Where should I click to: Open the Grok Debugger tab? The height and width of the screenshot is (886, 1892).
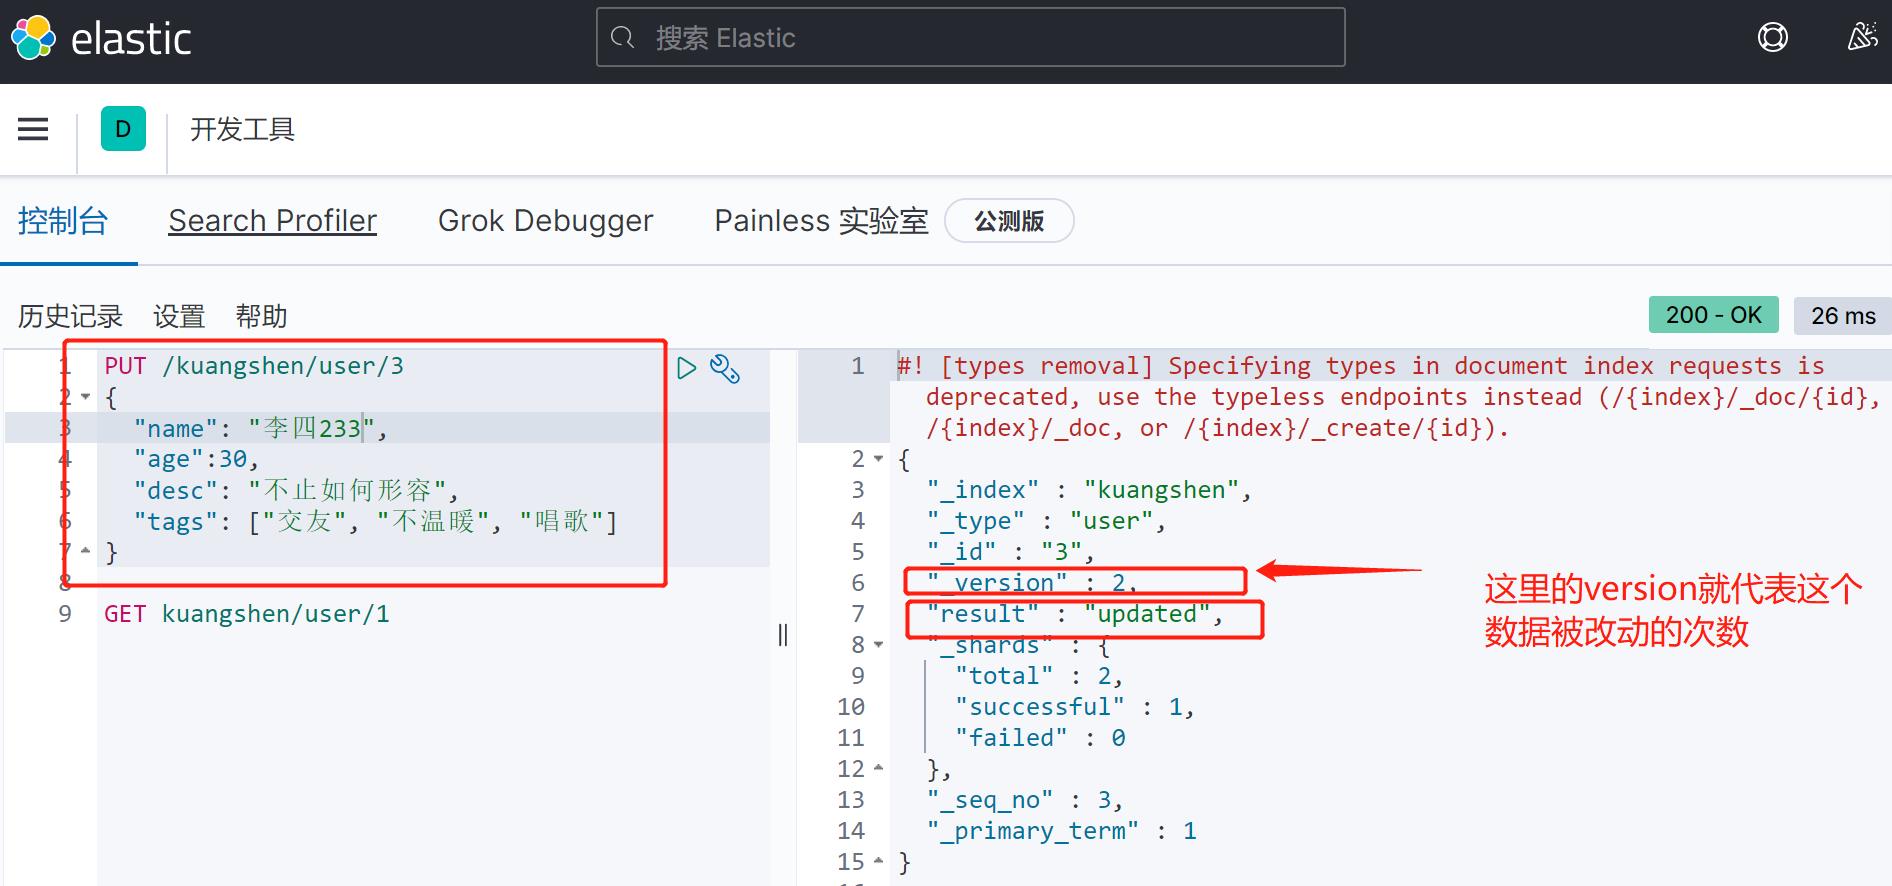pyautogui.click(x=545, y=221)
